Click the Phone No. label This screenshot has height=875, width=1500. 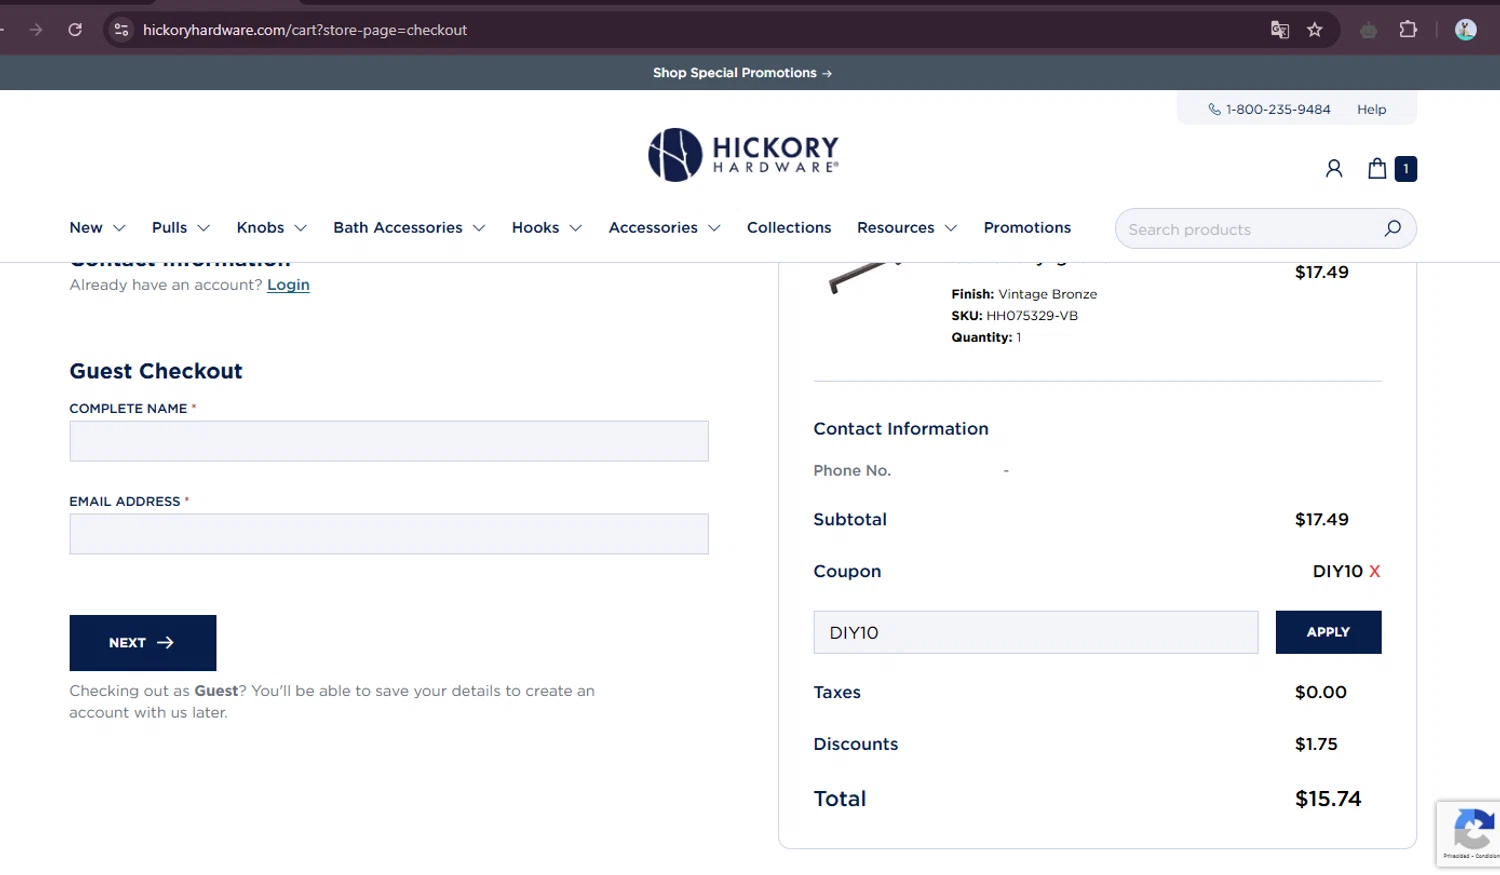(x=852, y=470)
